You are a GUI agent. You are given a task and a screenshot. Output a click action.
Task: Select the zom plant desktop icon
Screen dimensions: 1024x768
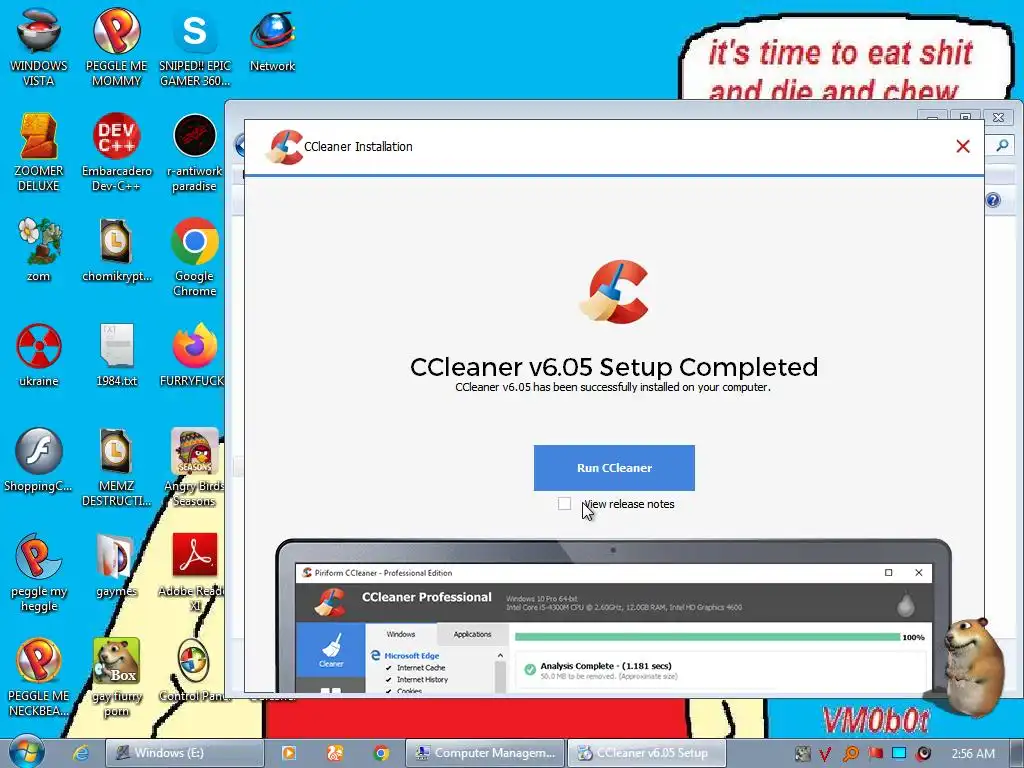click(39, 249)
